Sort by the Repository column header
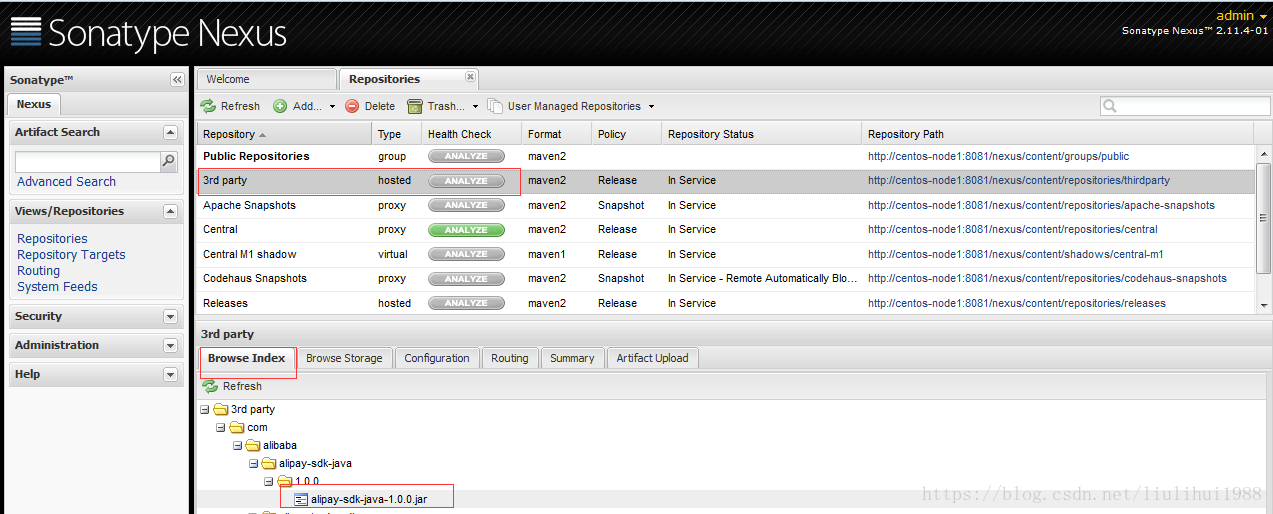The height and width of the screenshot is (514, 1273). coord(284,134)
